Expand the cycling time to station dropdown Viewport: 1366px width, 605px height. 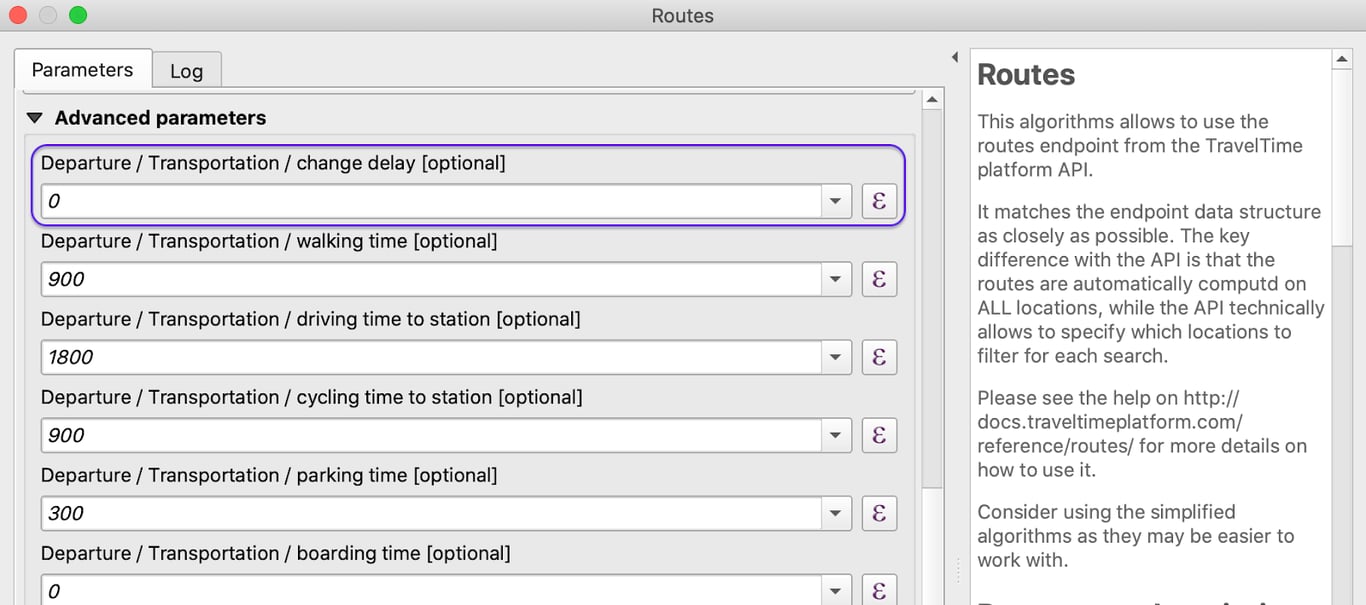(835, 435)
